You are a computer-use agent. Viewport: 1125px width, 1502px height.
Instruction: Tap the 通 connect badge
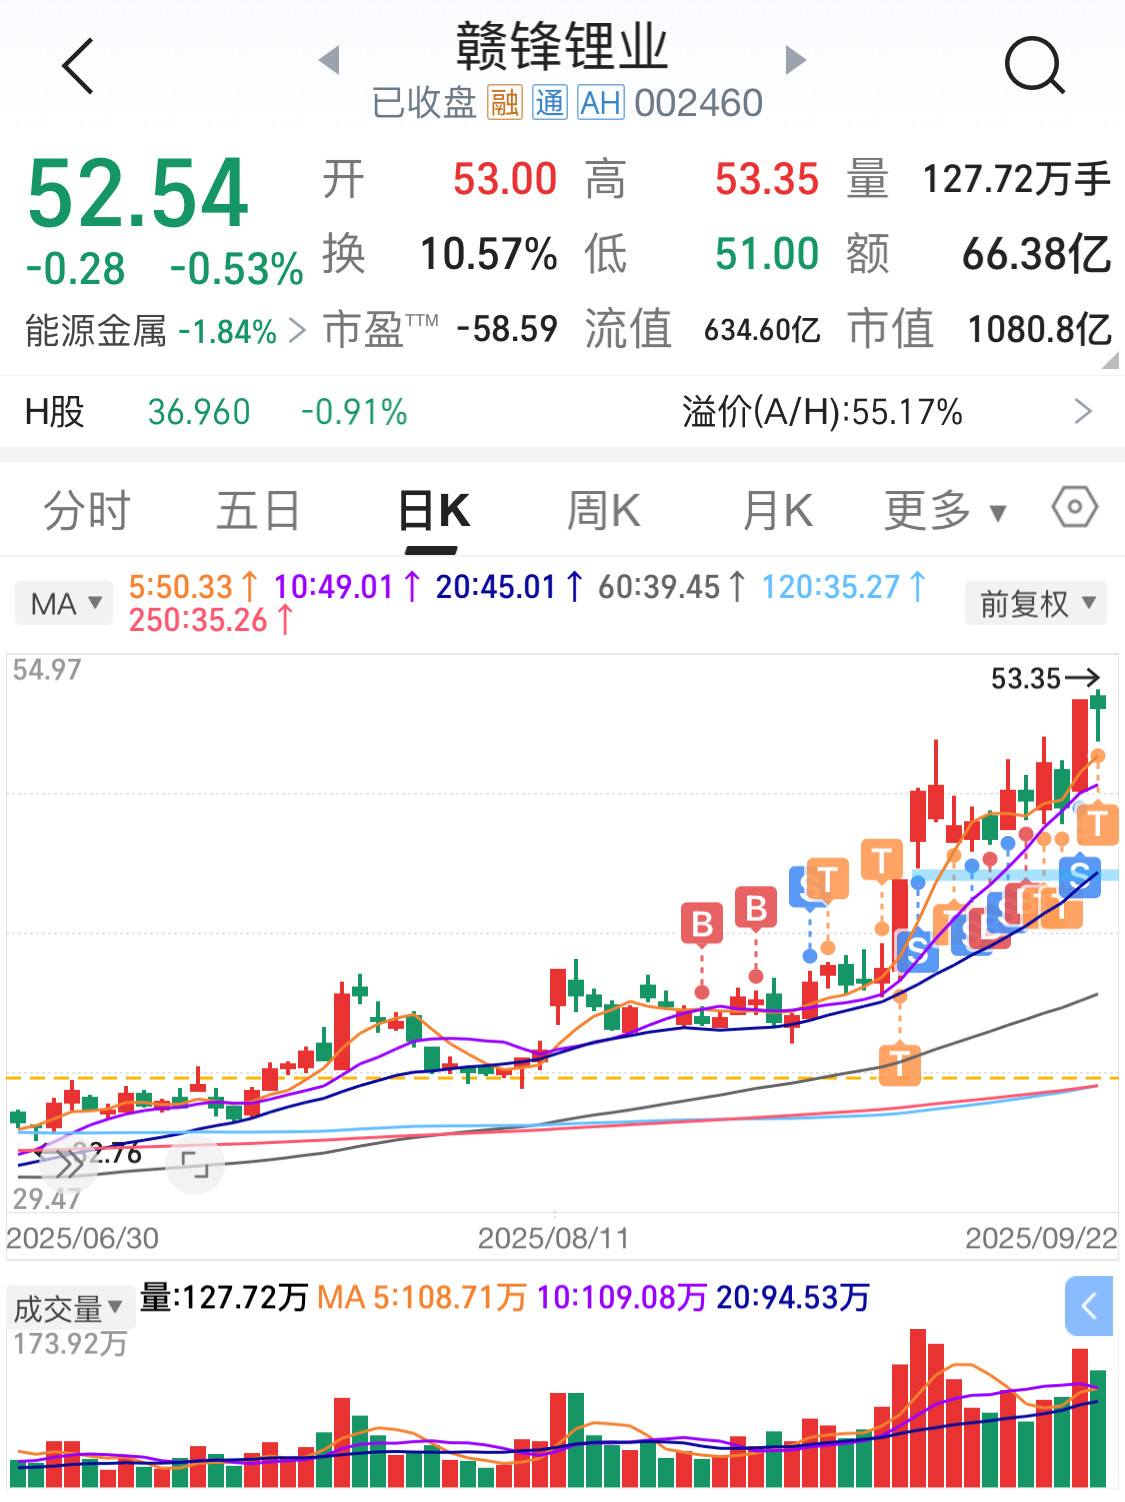[x=550, y=102]
